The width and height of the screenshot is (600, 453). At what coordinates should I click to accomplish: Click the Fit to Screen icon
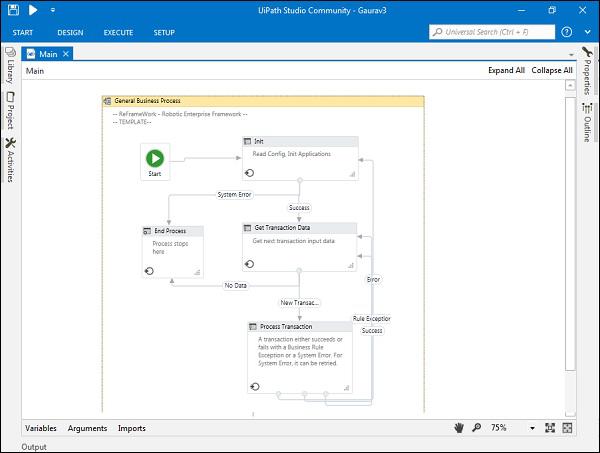(550, 428)
